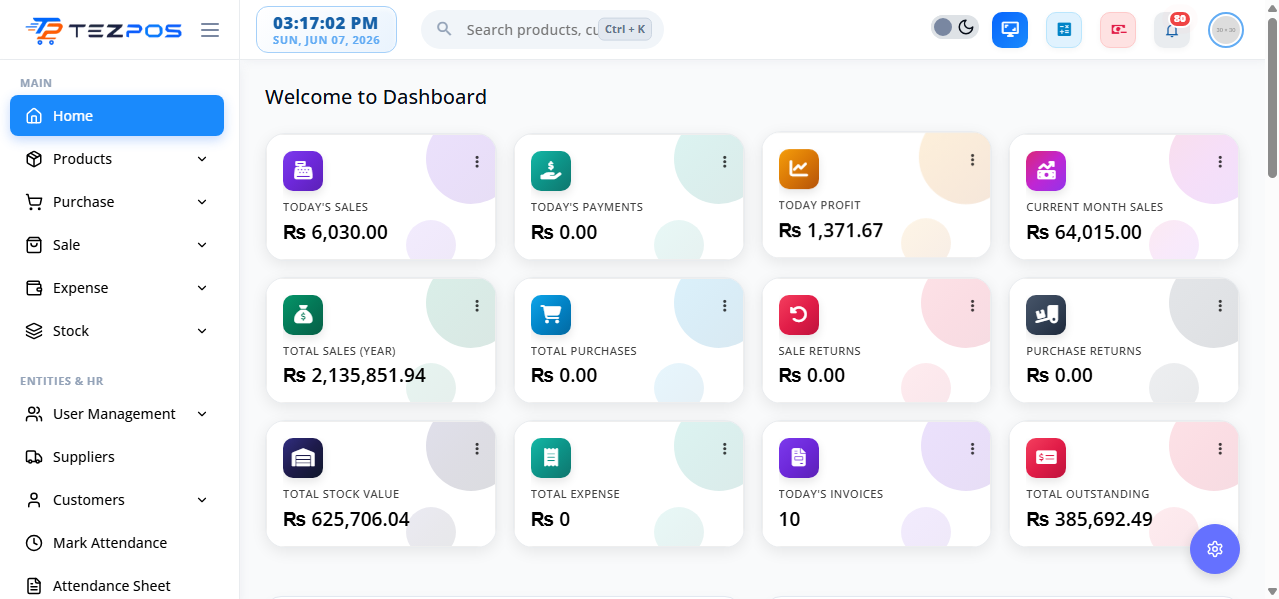The image size is (1279, 599).
Task: Click the Rs 385,692.49 outstanding amount
Action: [x=1089, y=520]
